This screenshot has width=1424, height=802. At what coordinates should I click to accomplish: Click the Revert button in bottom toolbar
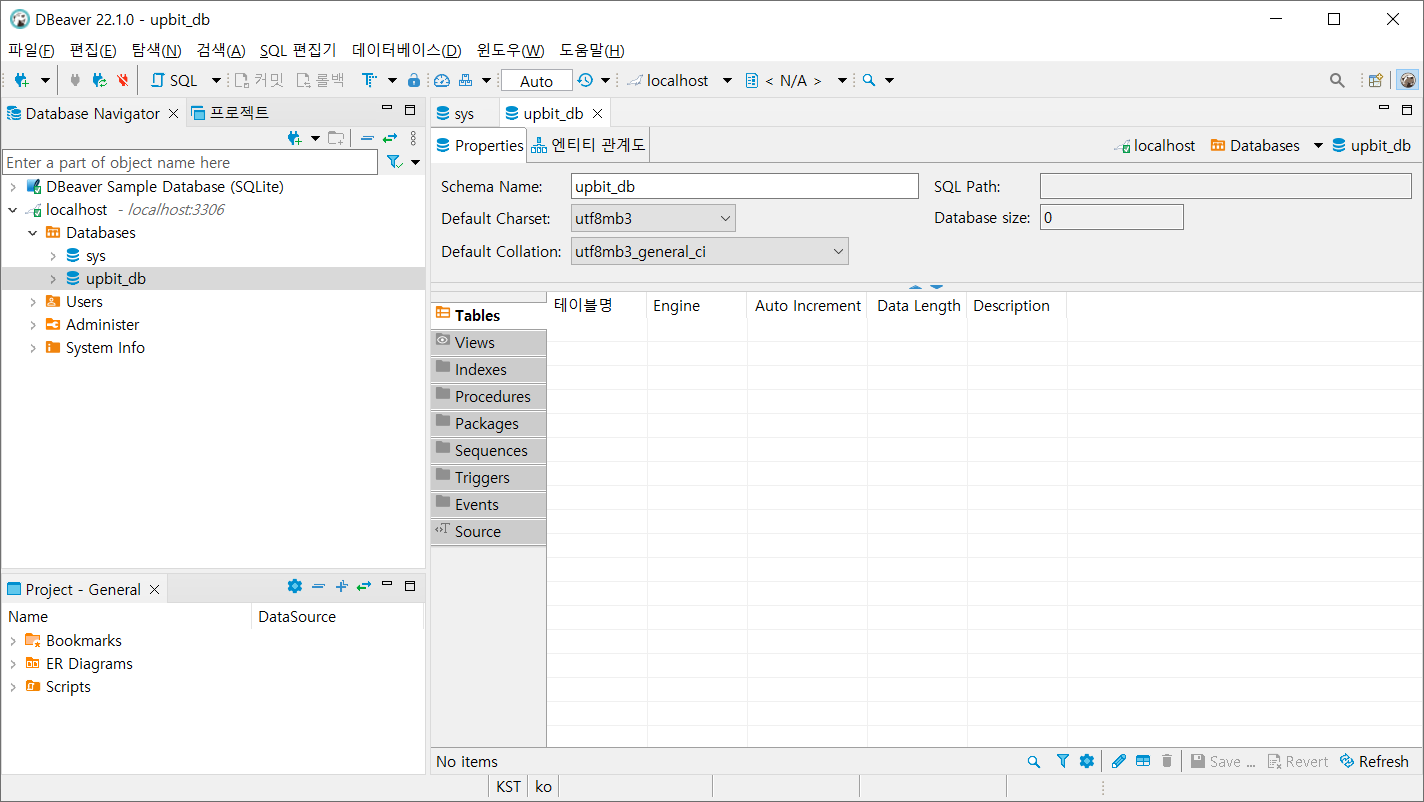(x=1297, y=761)
